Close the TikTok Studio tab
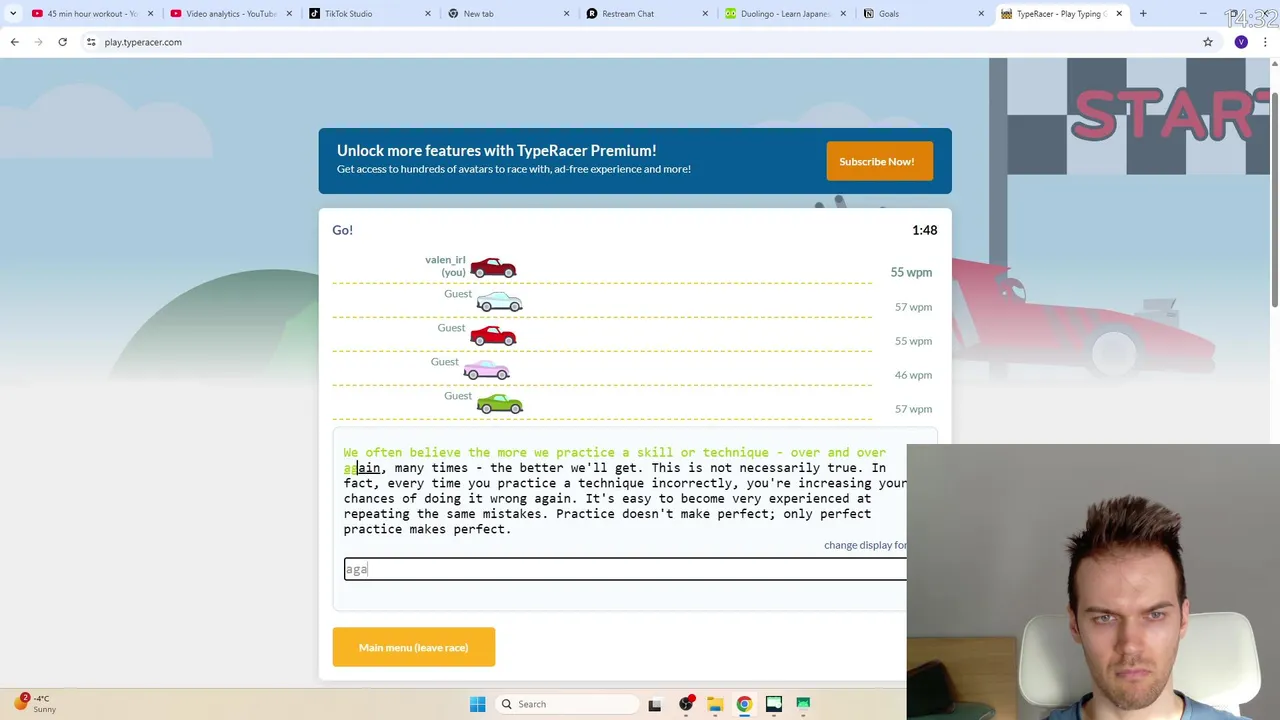The image size is (1280, 720). [428, 14]
